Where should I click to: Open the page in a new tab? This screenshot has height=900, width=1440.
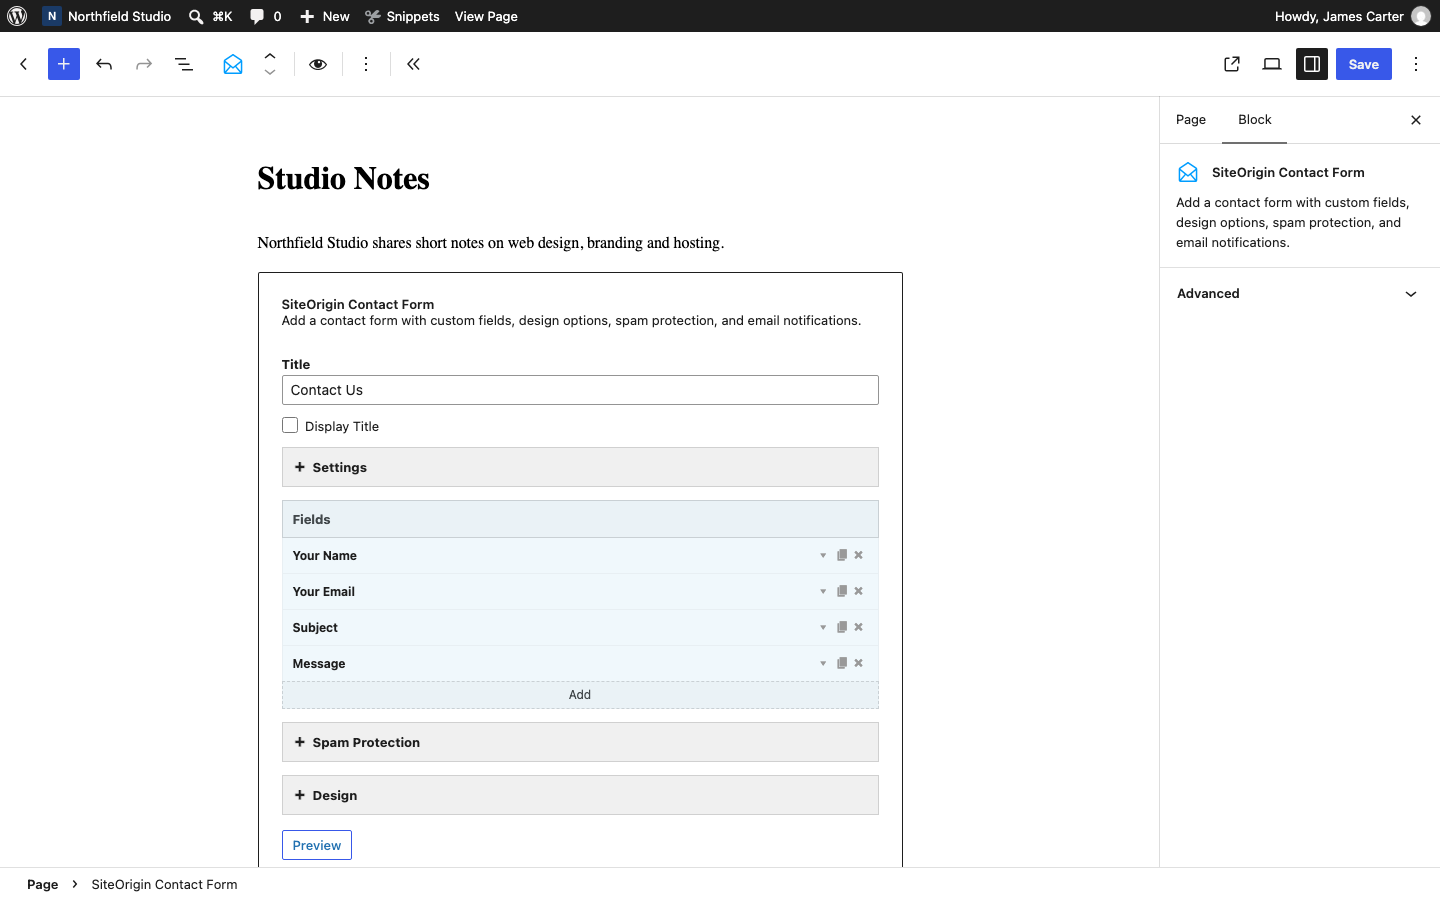click(1232, 64)
